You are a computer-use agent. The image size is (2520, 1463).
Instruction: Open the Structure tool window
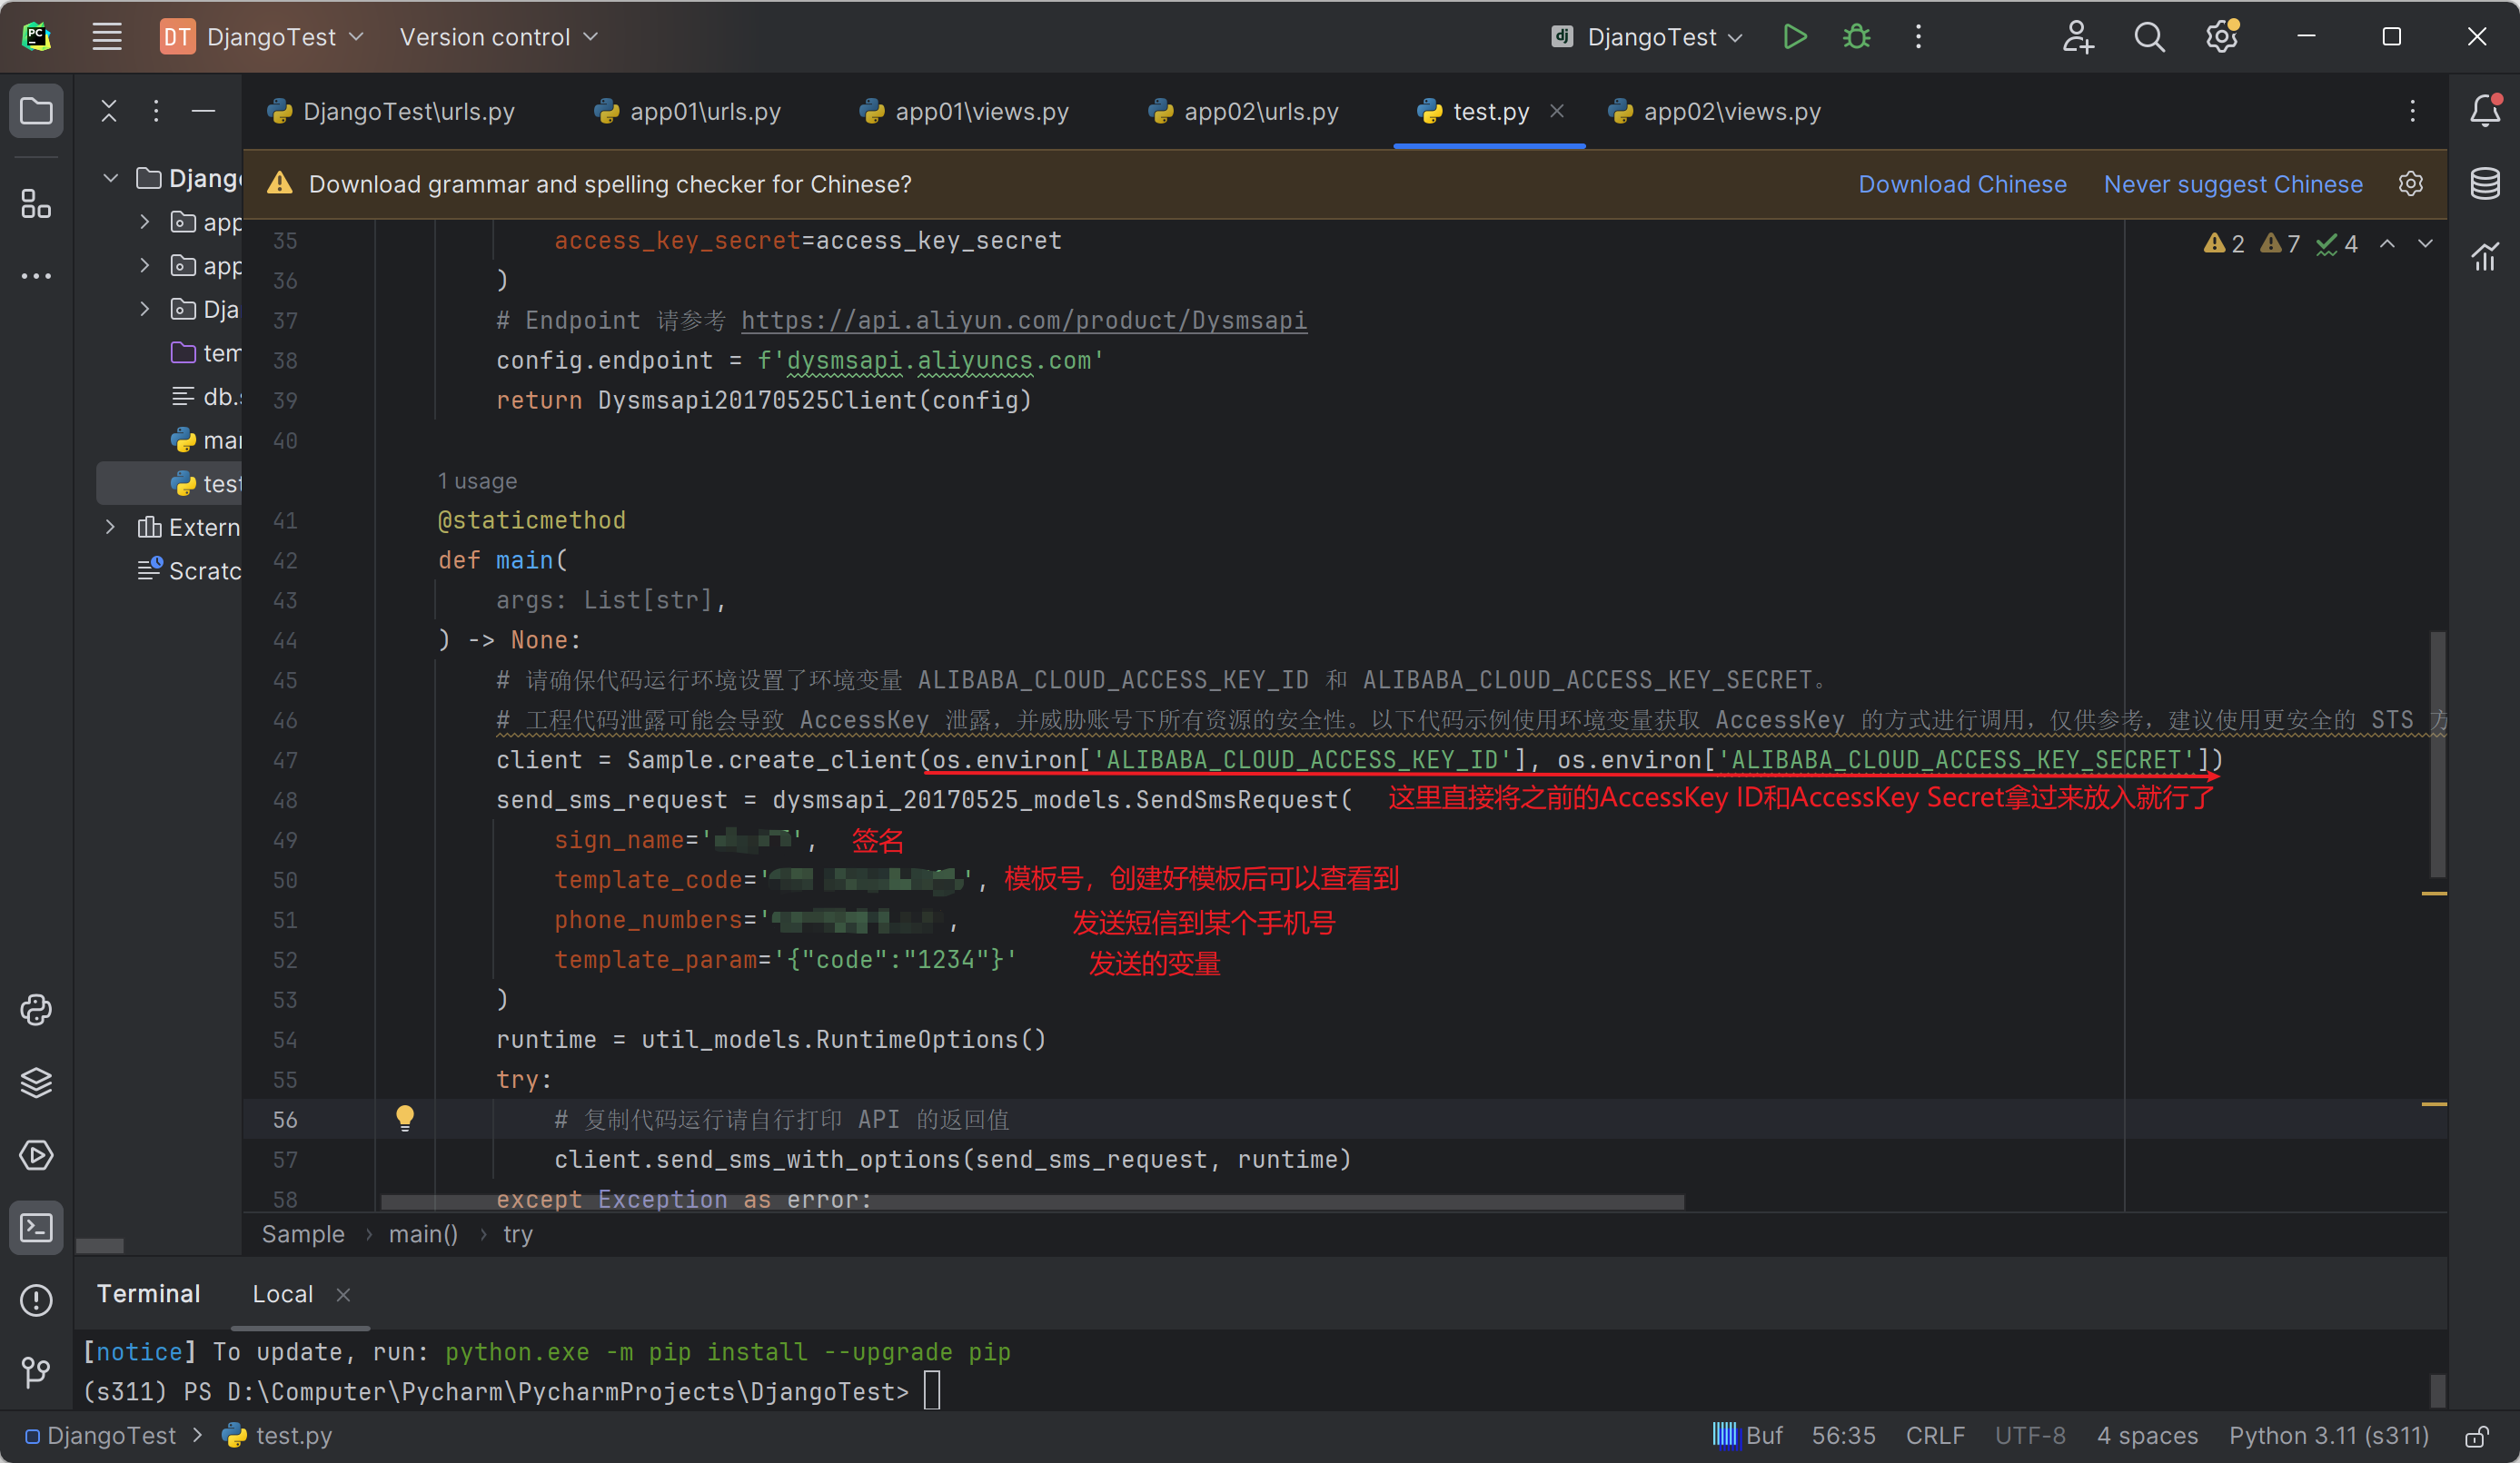coord(36,204)
